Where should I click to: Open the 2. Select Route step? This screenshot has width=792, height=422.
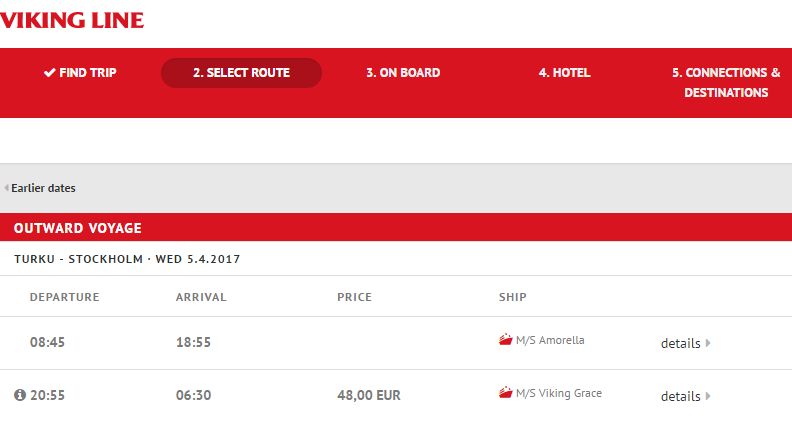(241, 73)
